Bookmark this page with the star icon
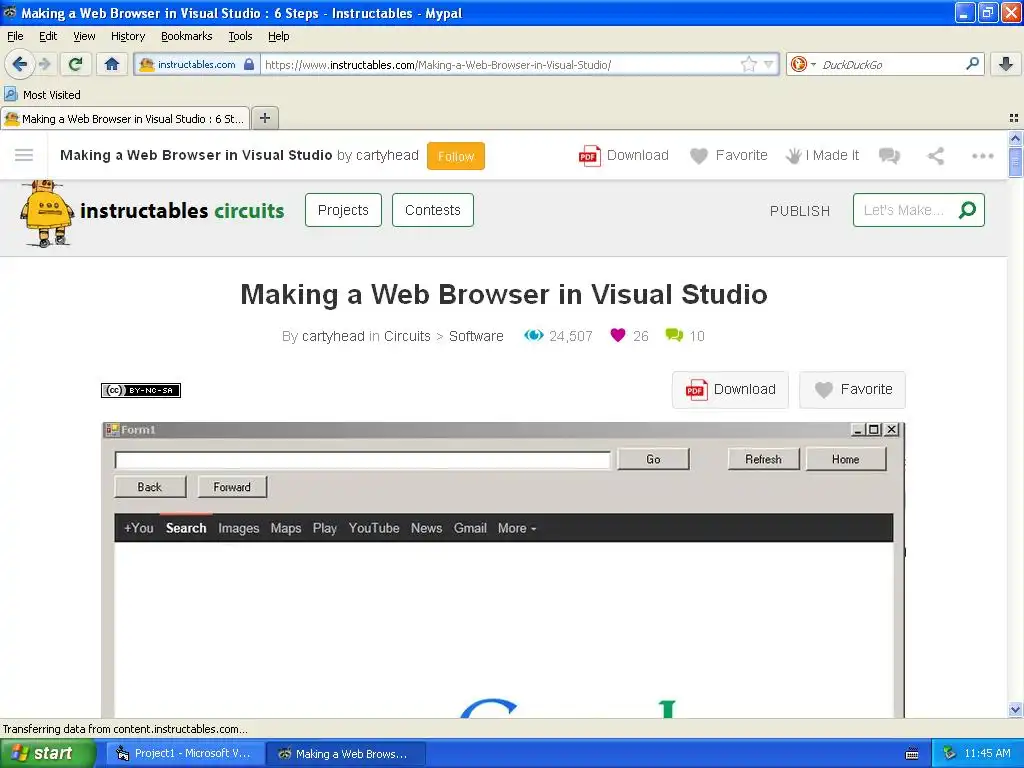 pyautogui.click(x=748, y=64)
